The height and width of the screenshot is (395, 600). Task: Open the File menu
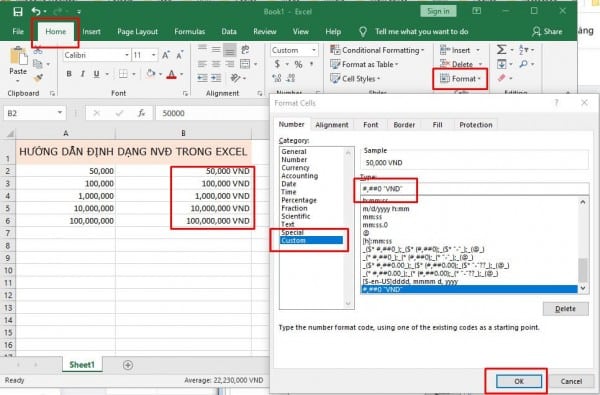click(18, 31)
